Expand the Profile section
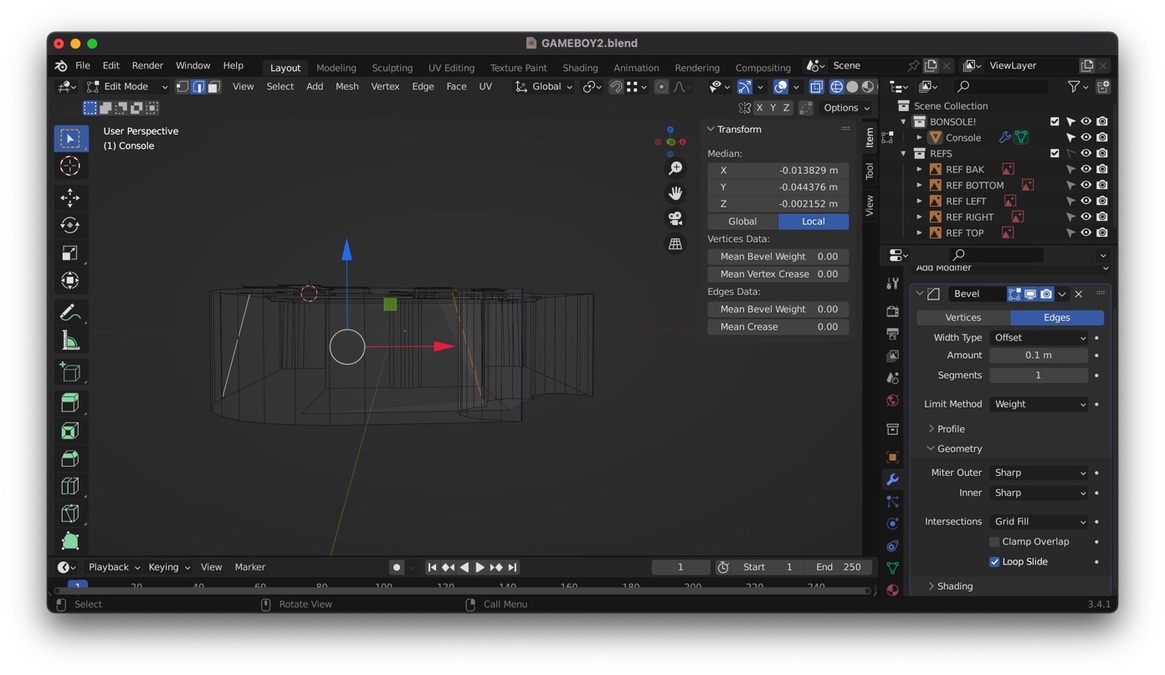Image resolution: width=1165 pixels, height=675 pixels. [950, 429]
